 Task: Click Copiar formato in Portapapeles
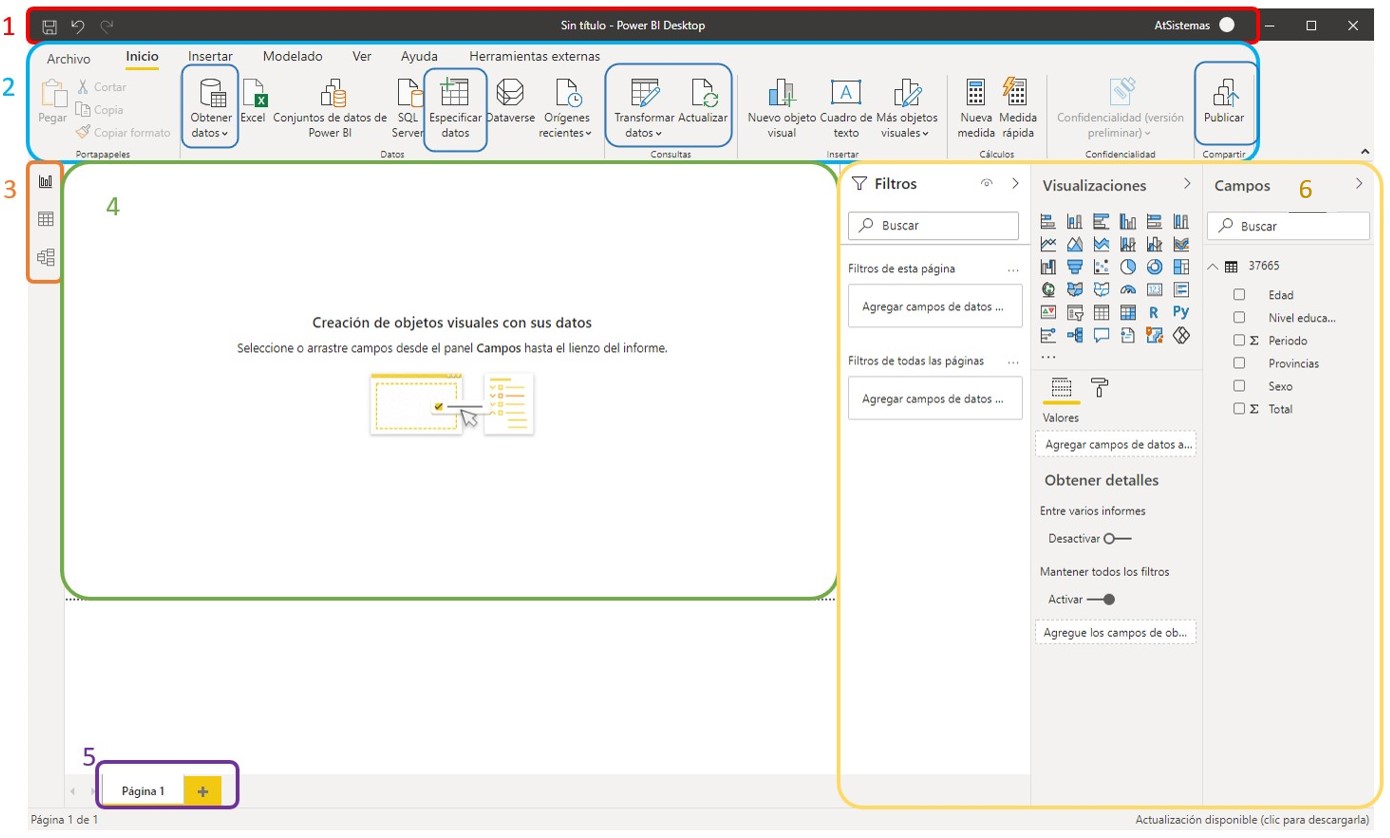123,132
